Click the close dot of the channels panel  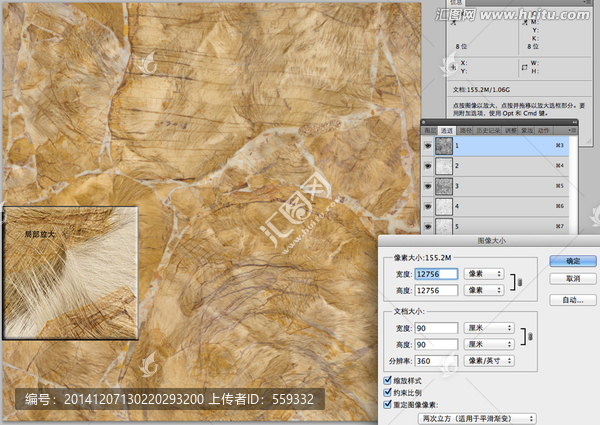click(424, 122)
